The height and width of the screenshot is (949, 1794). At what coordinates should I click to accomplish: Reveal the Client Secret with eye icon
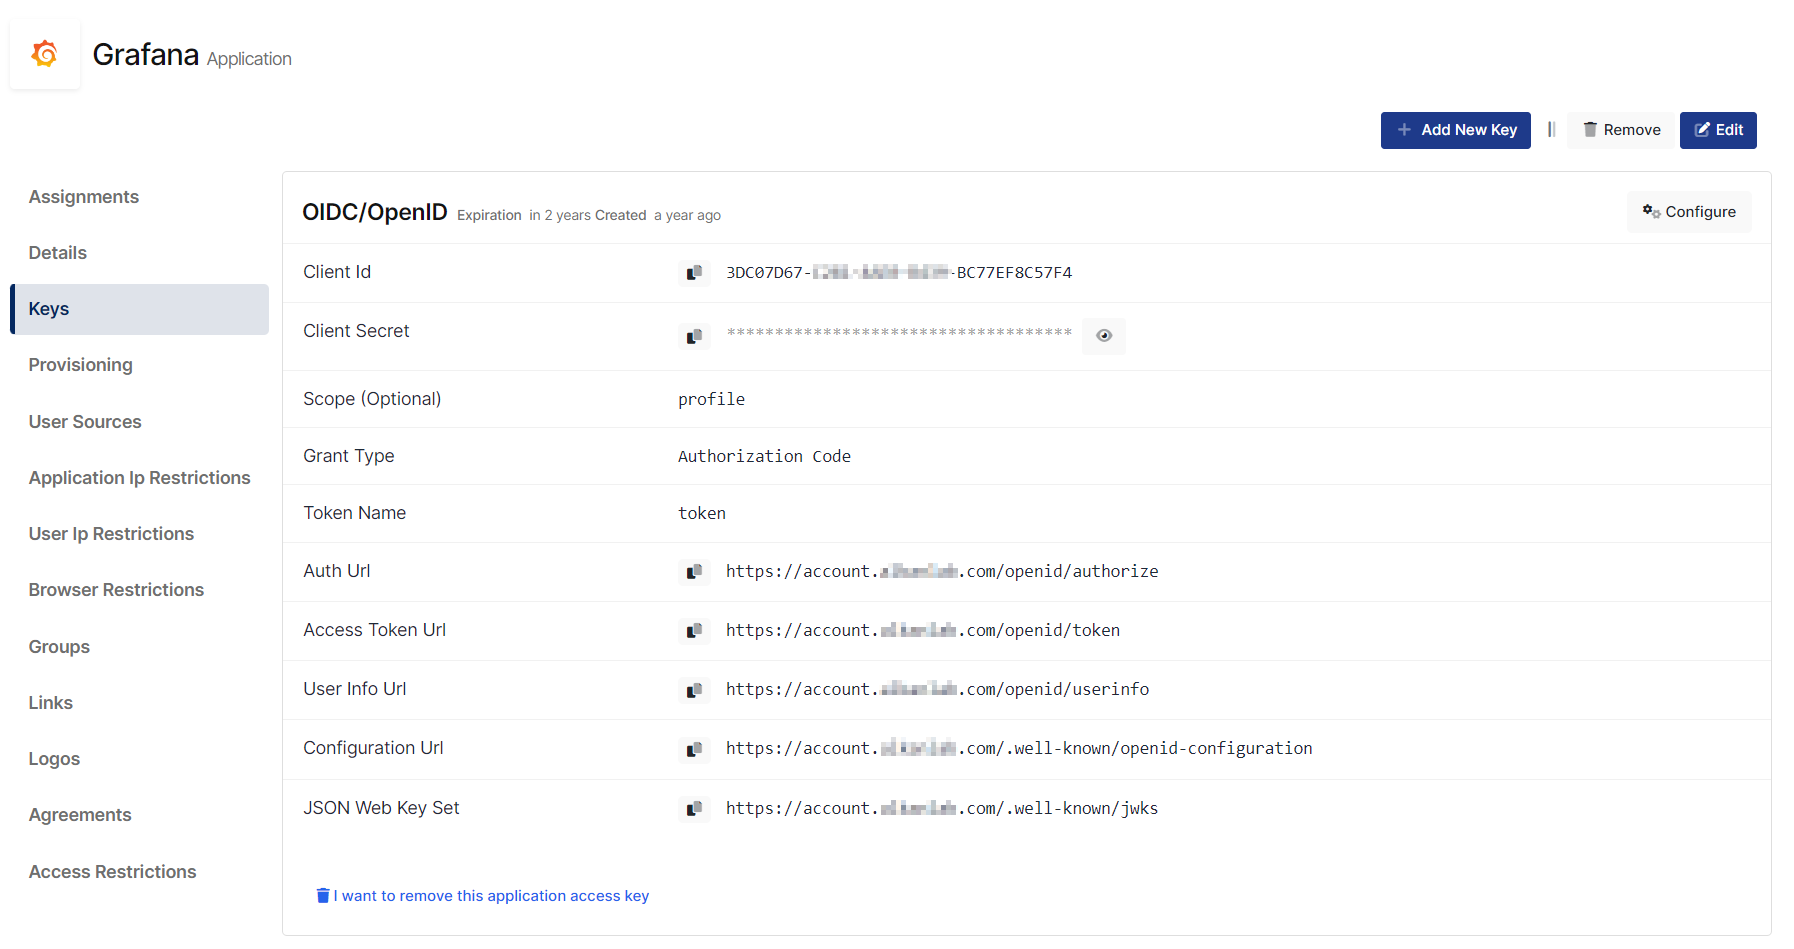(x=1103, y=336)
